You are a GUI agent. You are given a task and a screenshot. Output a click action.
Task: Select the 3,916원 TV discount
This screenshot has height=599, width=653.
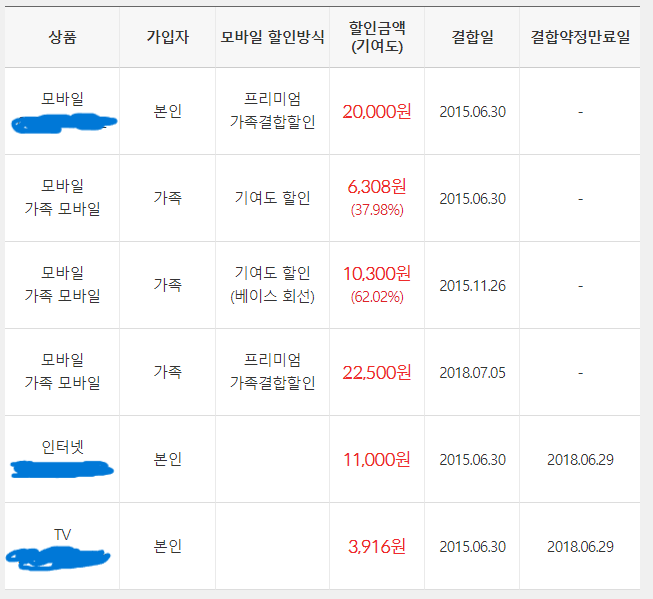377,547
